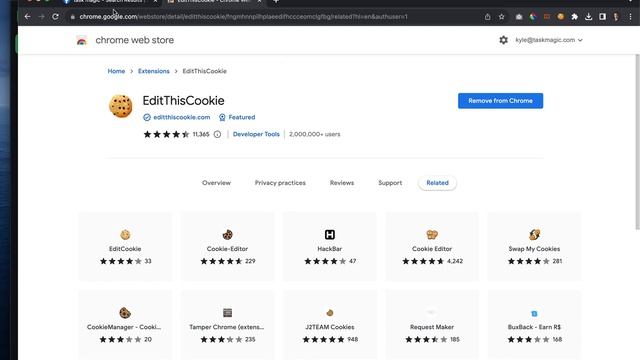Switch to the Privacy practices tab
This screenshot has width=640, height=360.
coord(280,183)
